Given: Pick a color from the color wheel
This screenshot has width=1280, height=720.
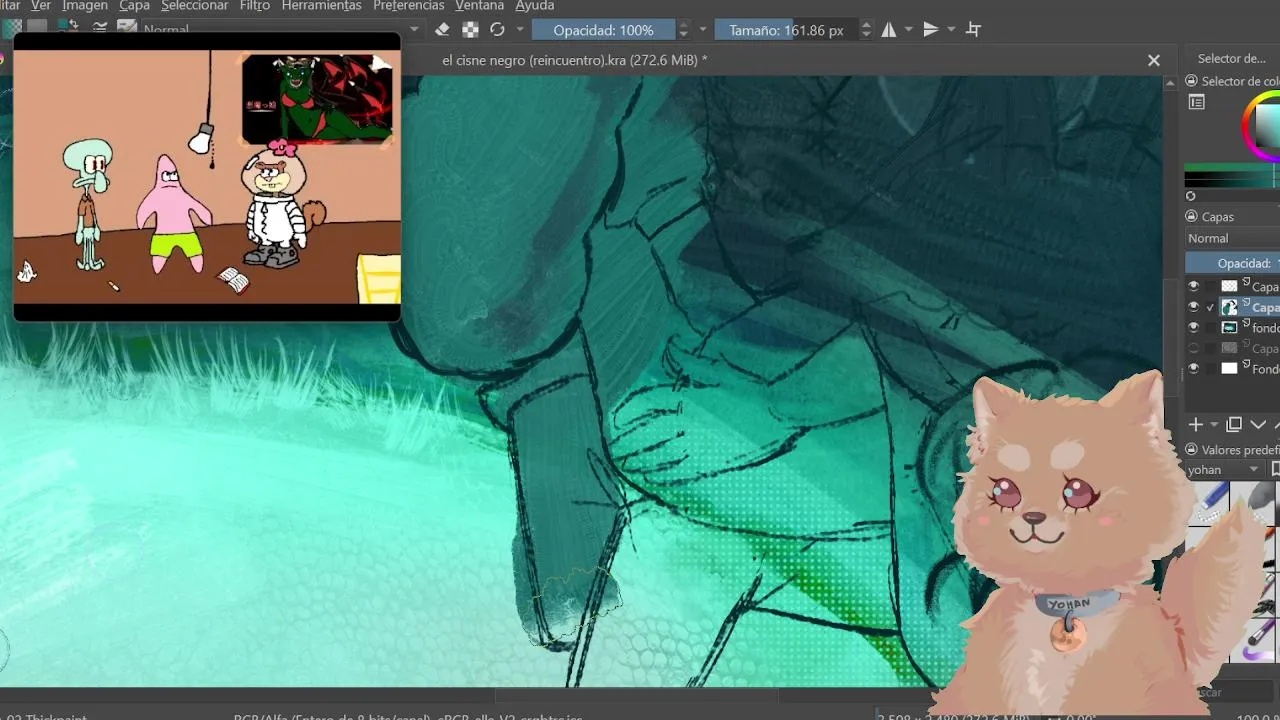Looking at the screenshot, I should 1261,126.
